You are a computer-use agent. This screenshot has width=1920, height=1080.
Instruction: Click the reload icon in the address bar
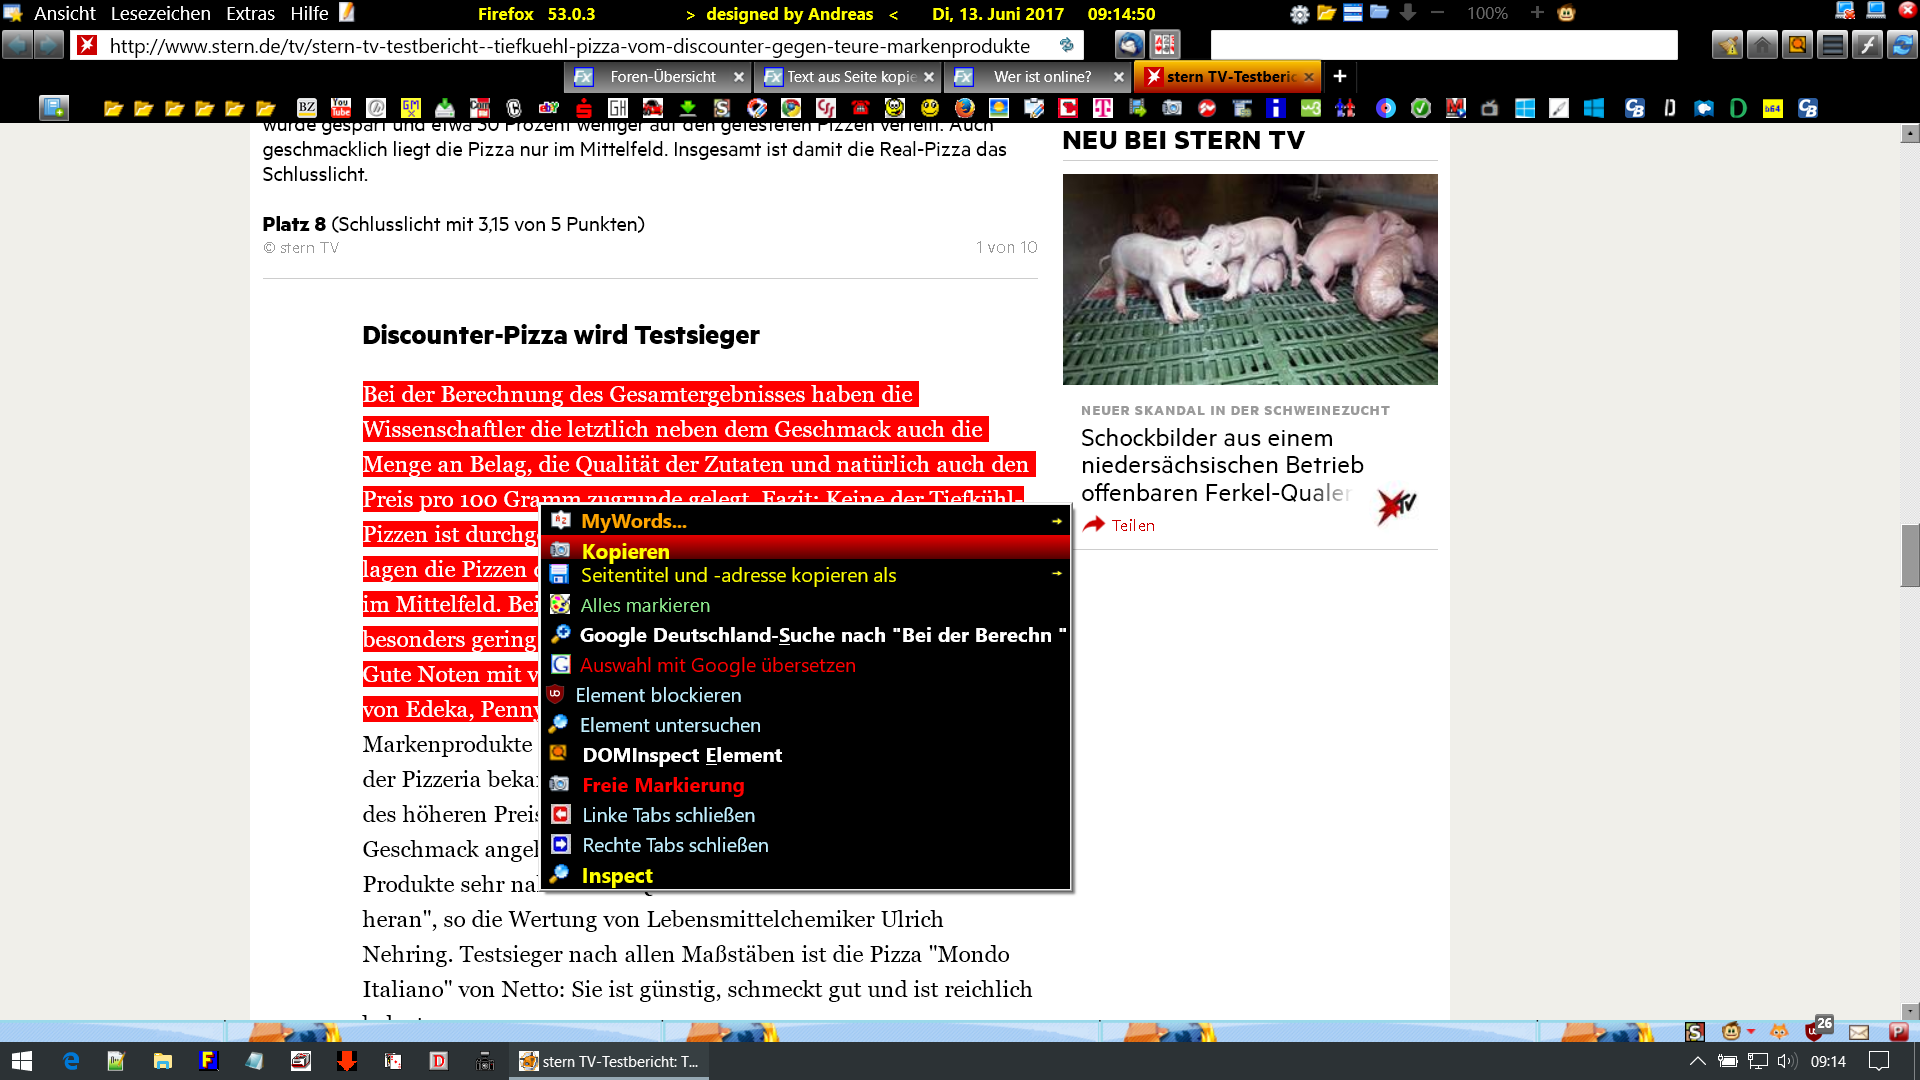tap(1067, 46)
